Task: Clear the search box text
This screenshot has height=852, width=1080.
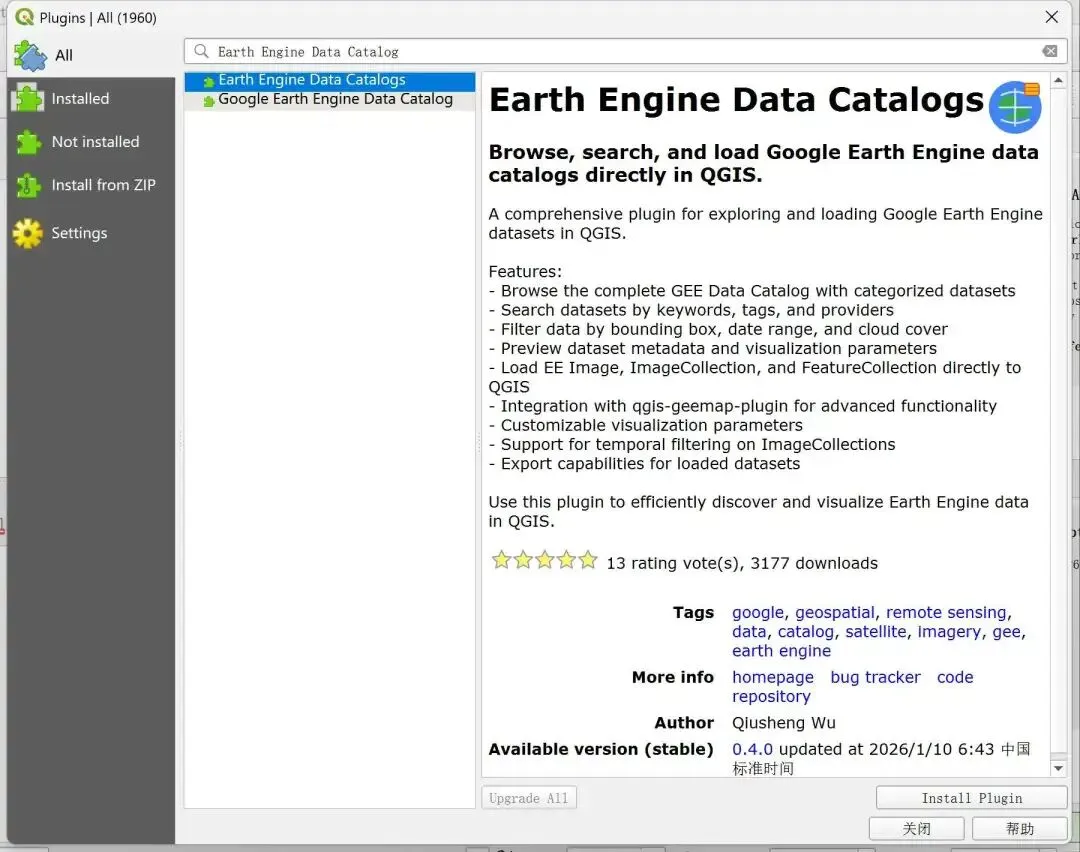Action: click(1049, 51)
